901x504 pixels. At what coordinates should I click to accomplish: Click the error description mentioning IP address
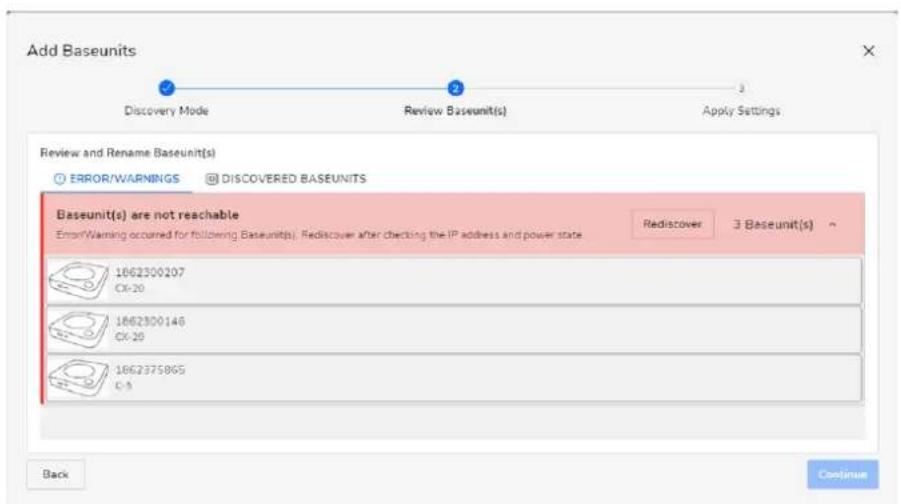pyautogui.click(x=319, y=235)
